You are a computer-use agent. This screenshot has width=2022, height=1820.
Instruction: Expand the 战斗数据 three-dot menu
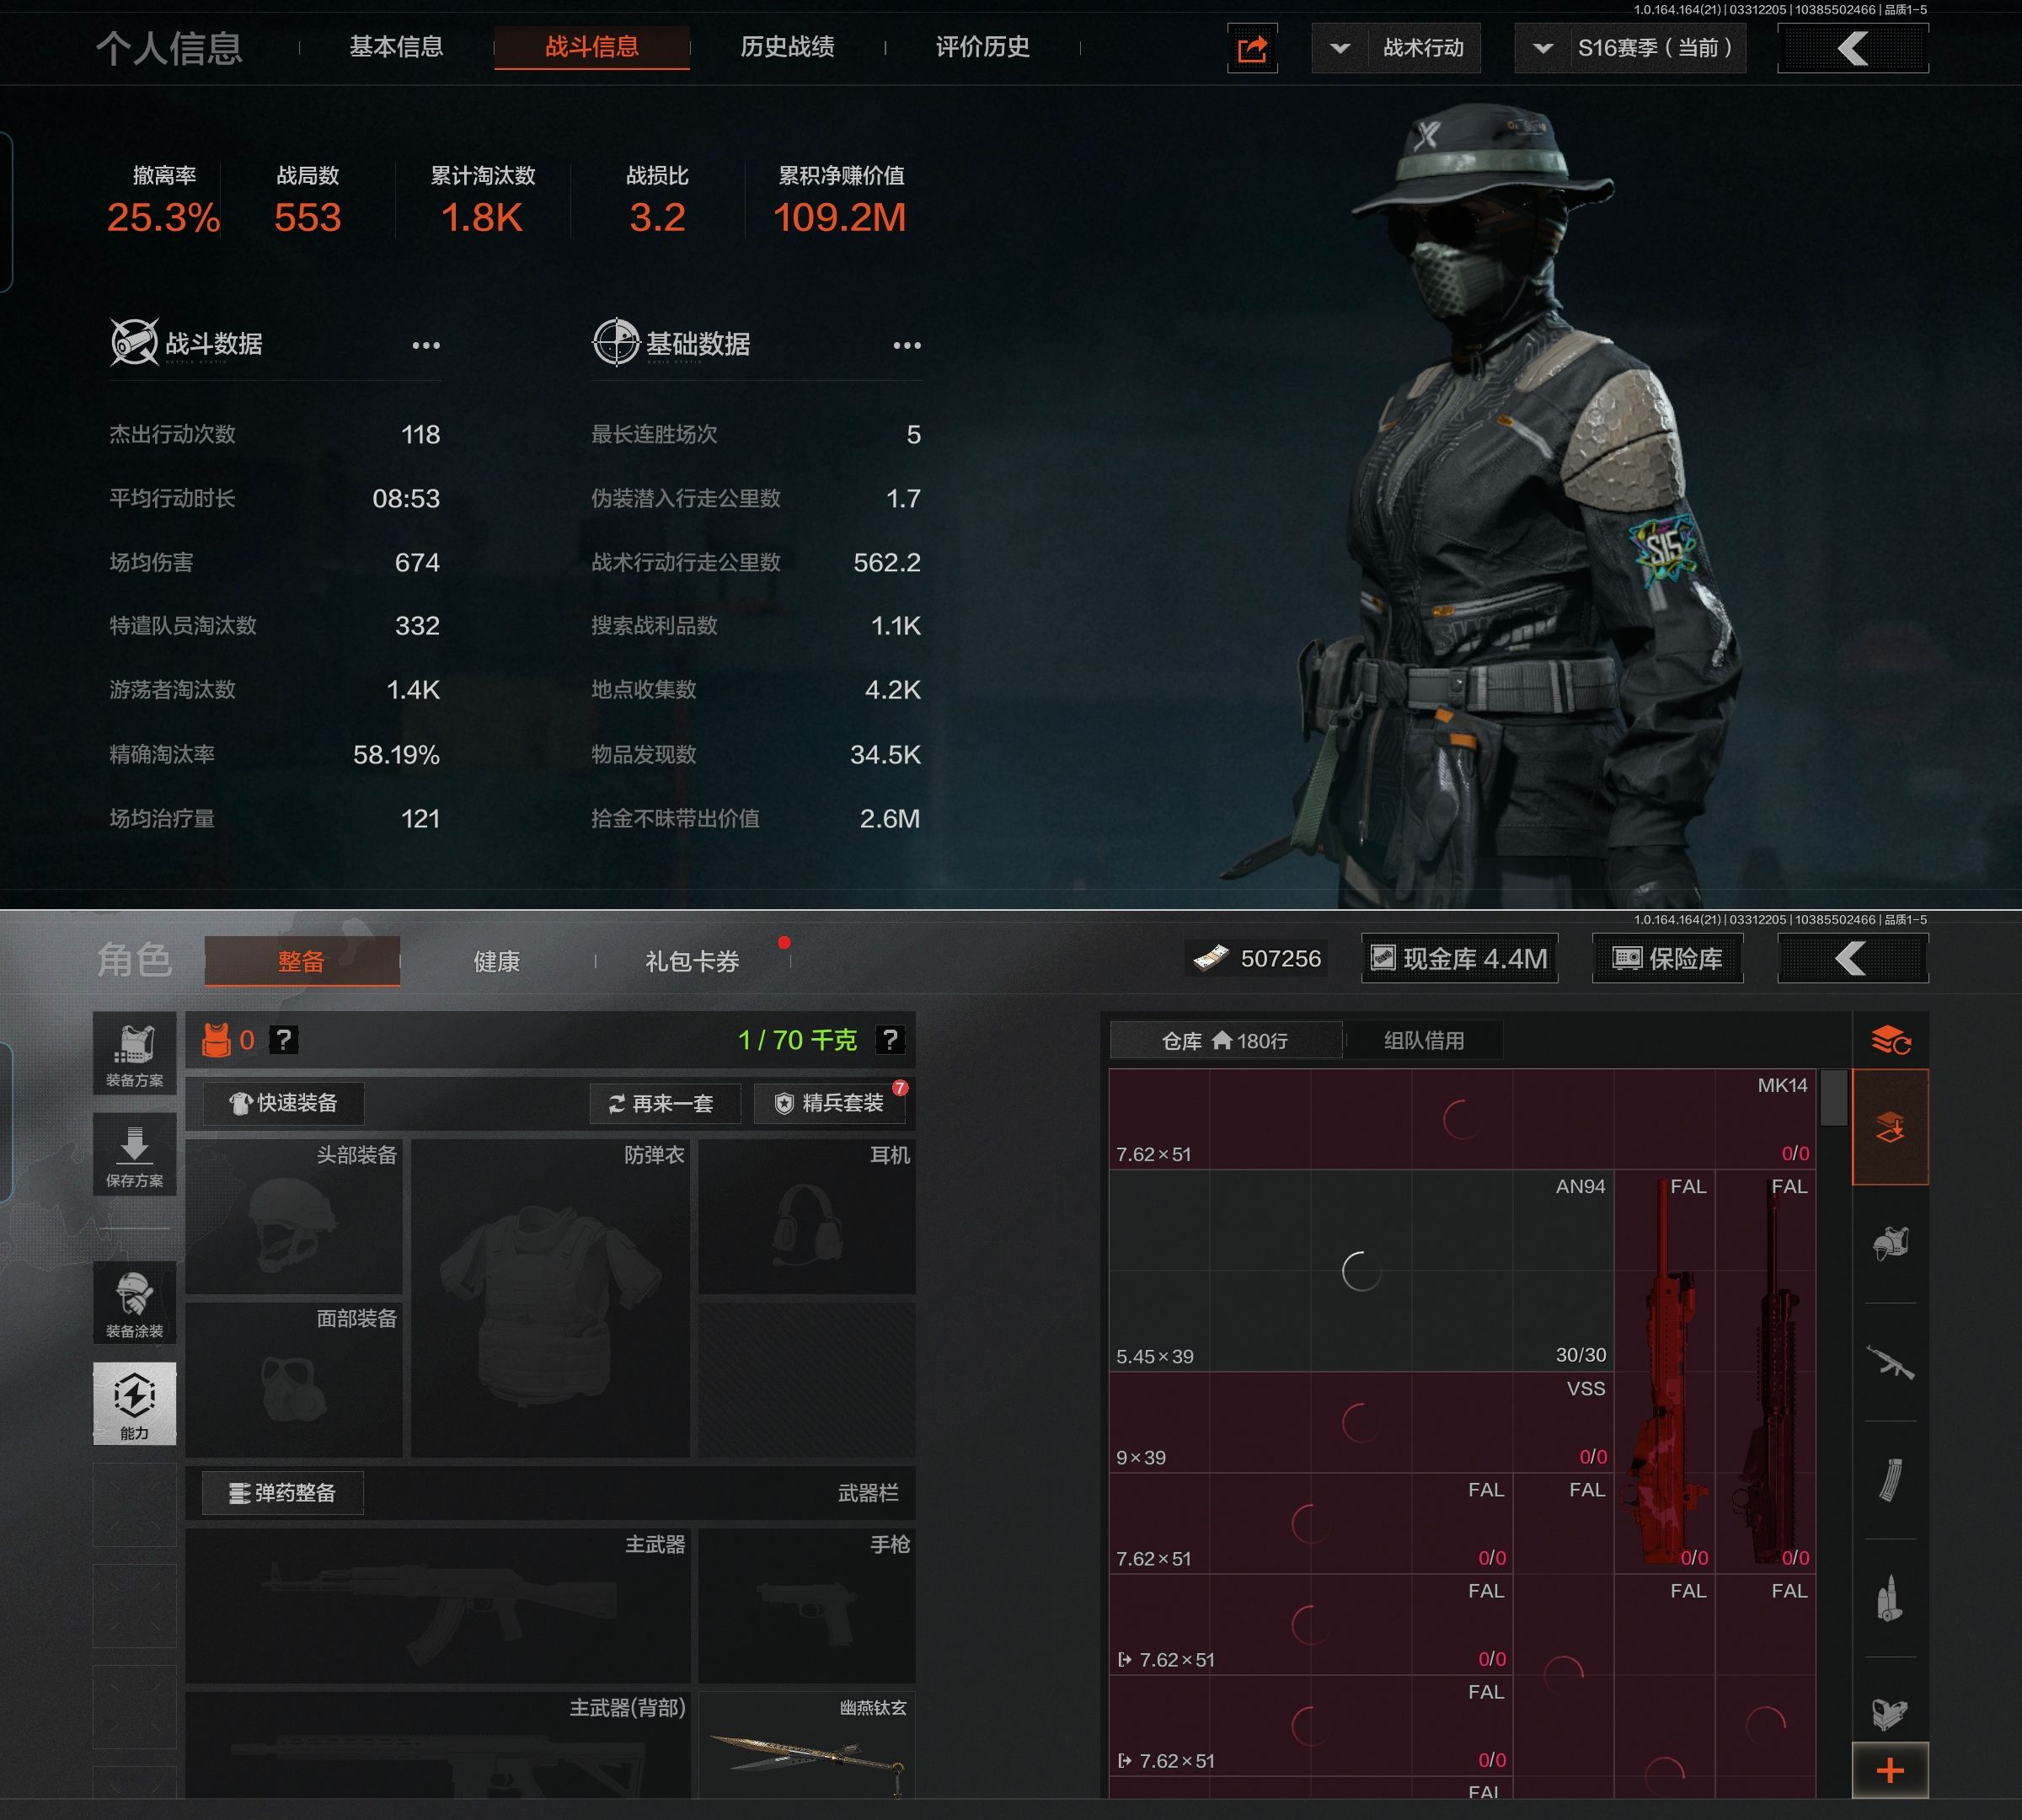[426, 345]
